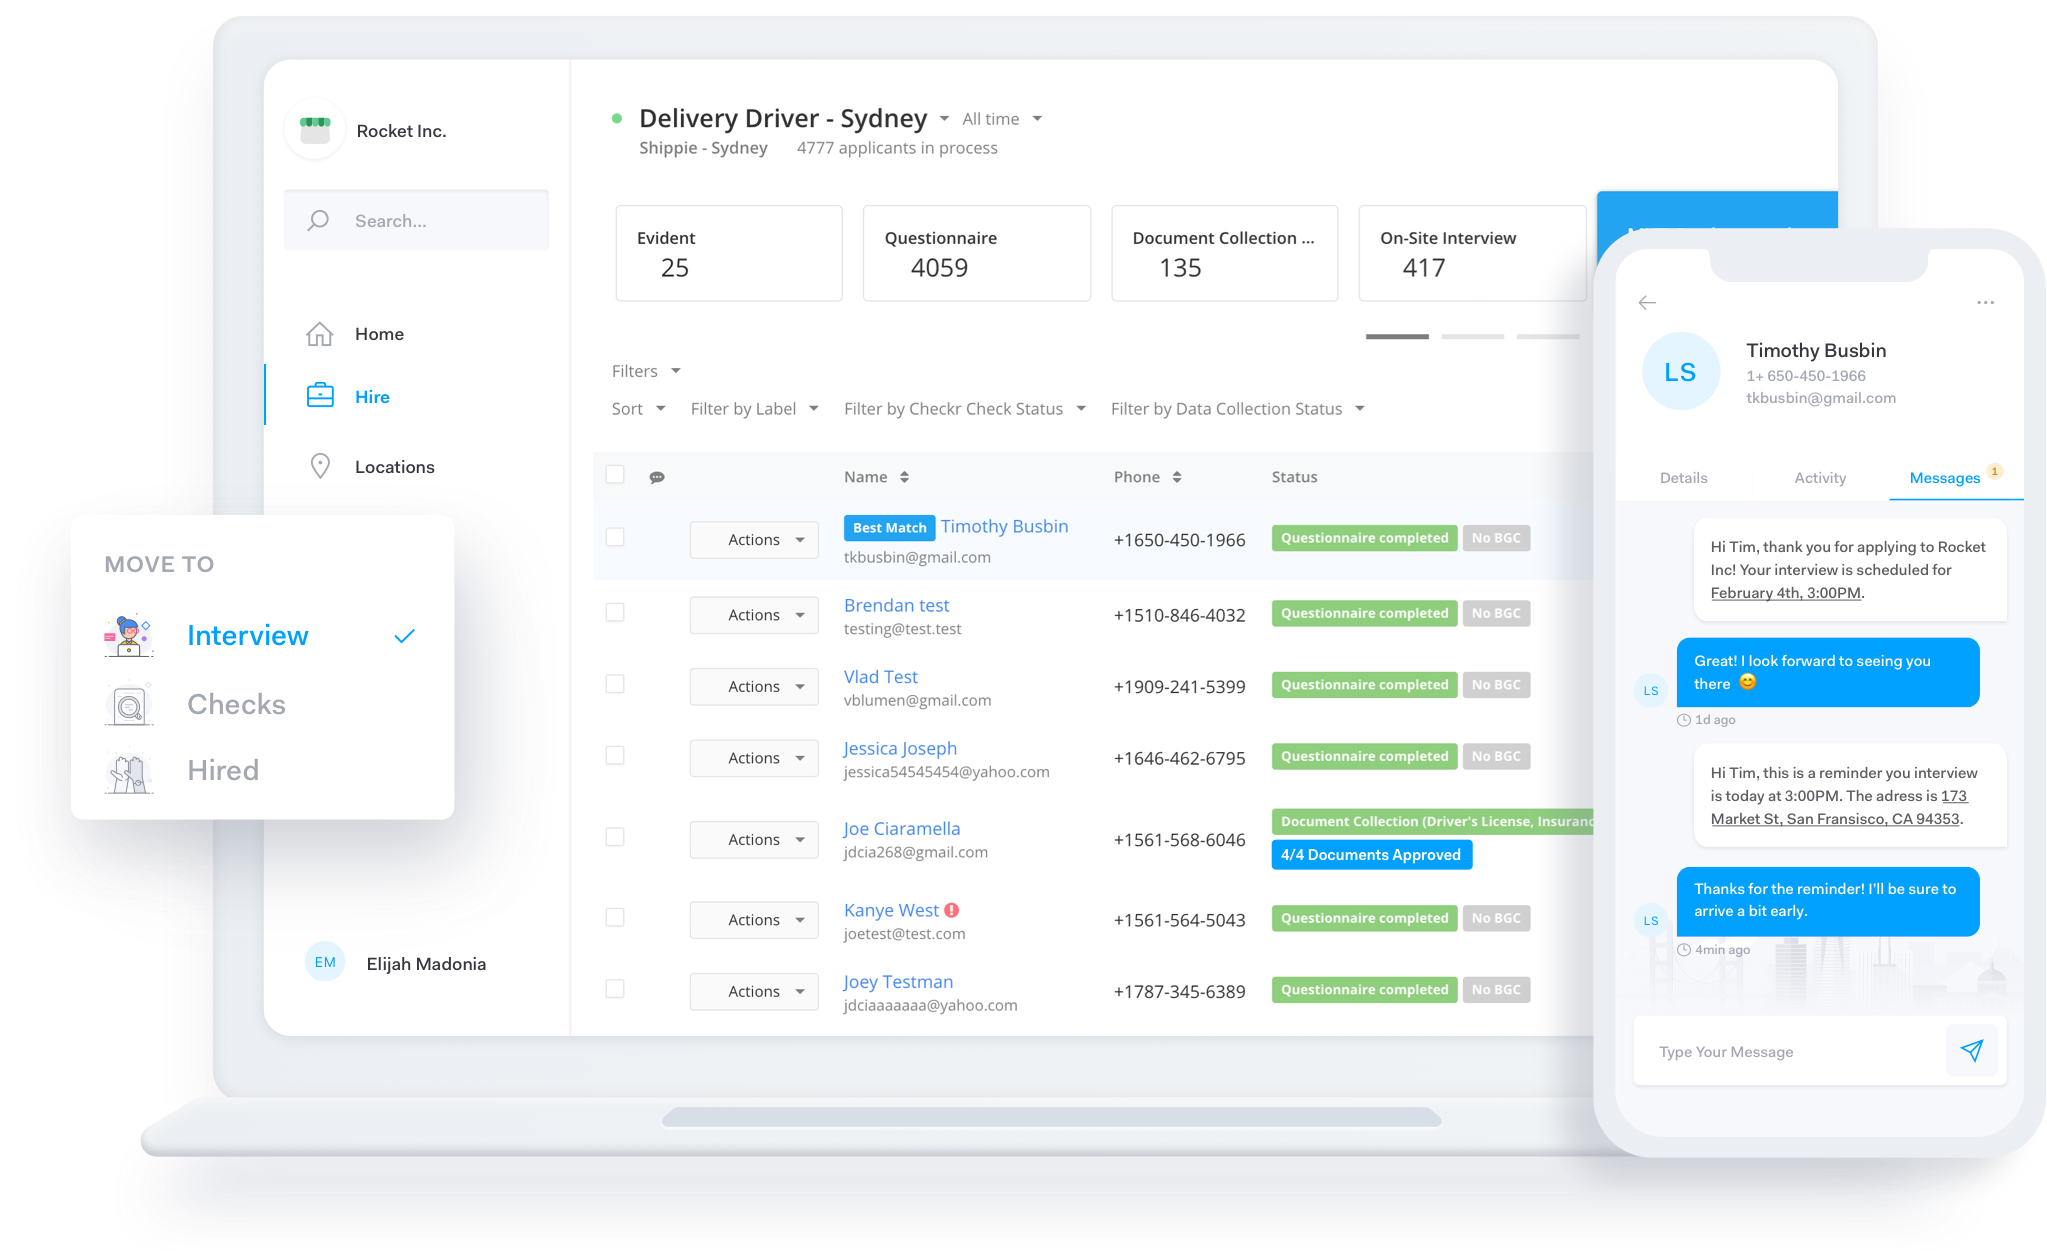Click the Home house icon in sidebar

[319, 334]
